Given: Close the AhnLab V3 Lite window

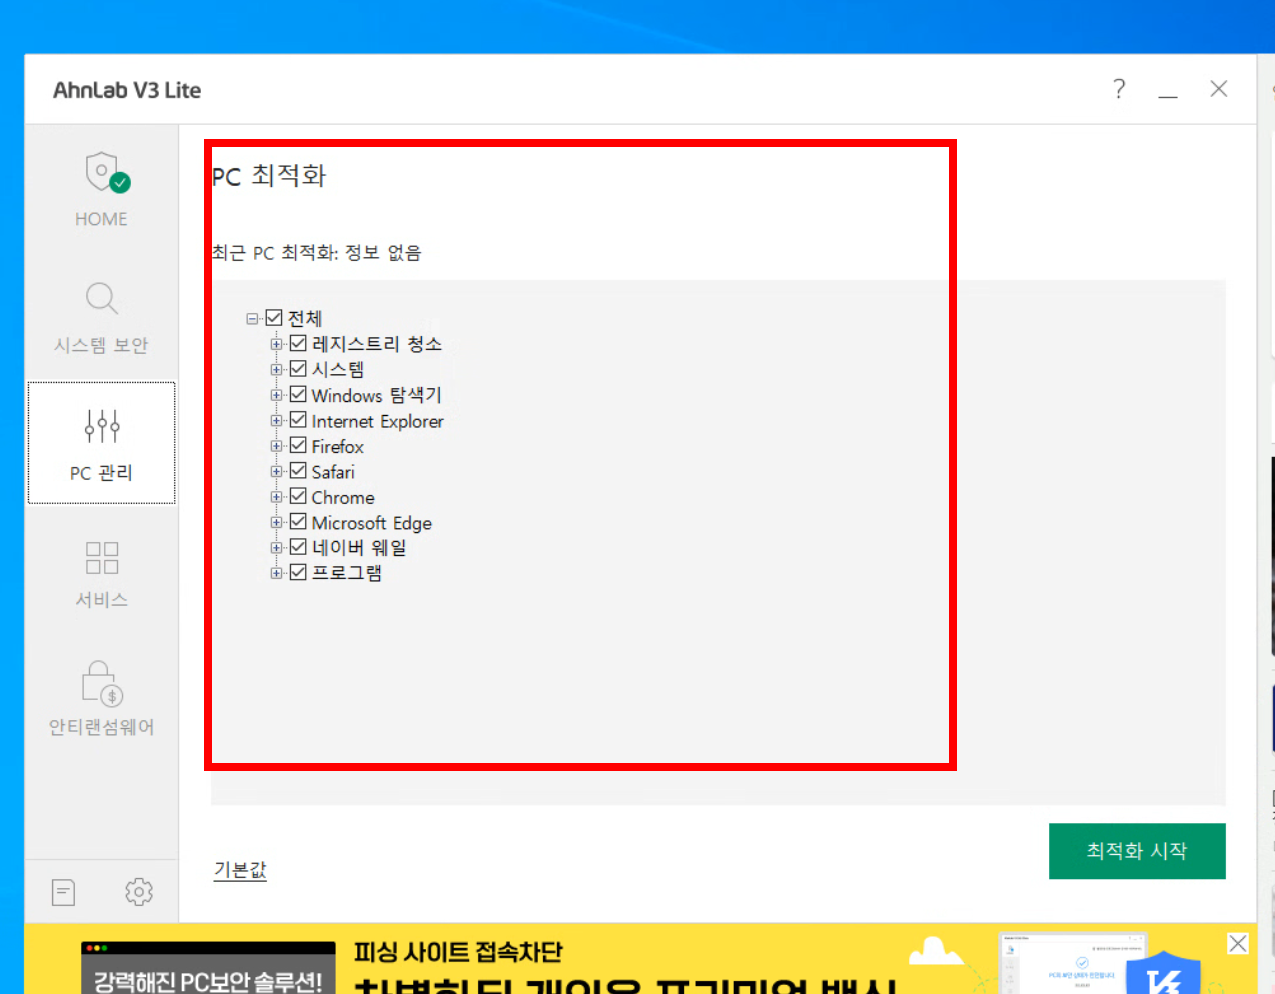Looking at the screenshot, I should click(x=1219, y=89).
